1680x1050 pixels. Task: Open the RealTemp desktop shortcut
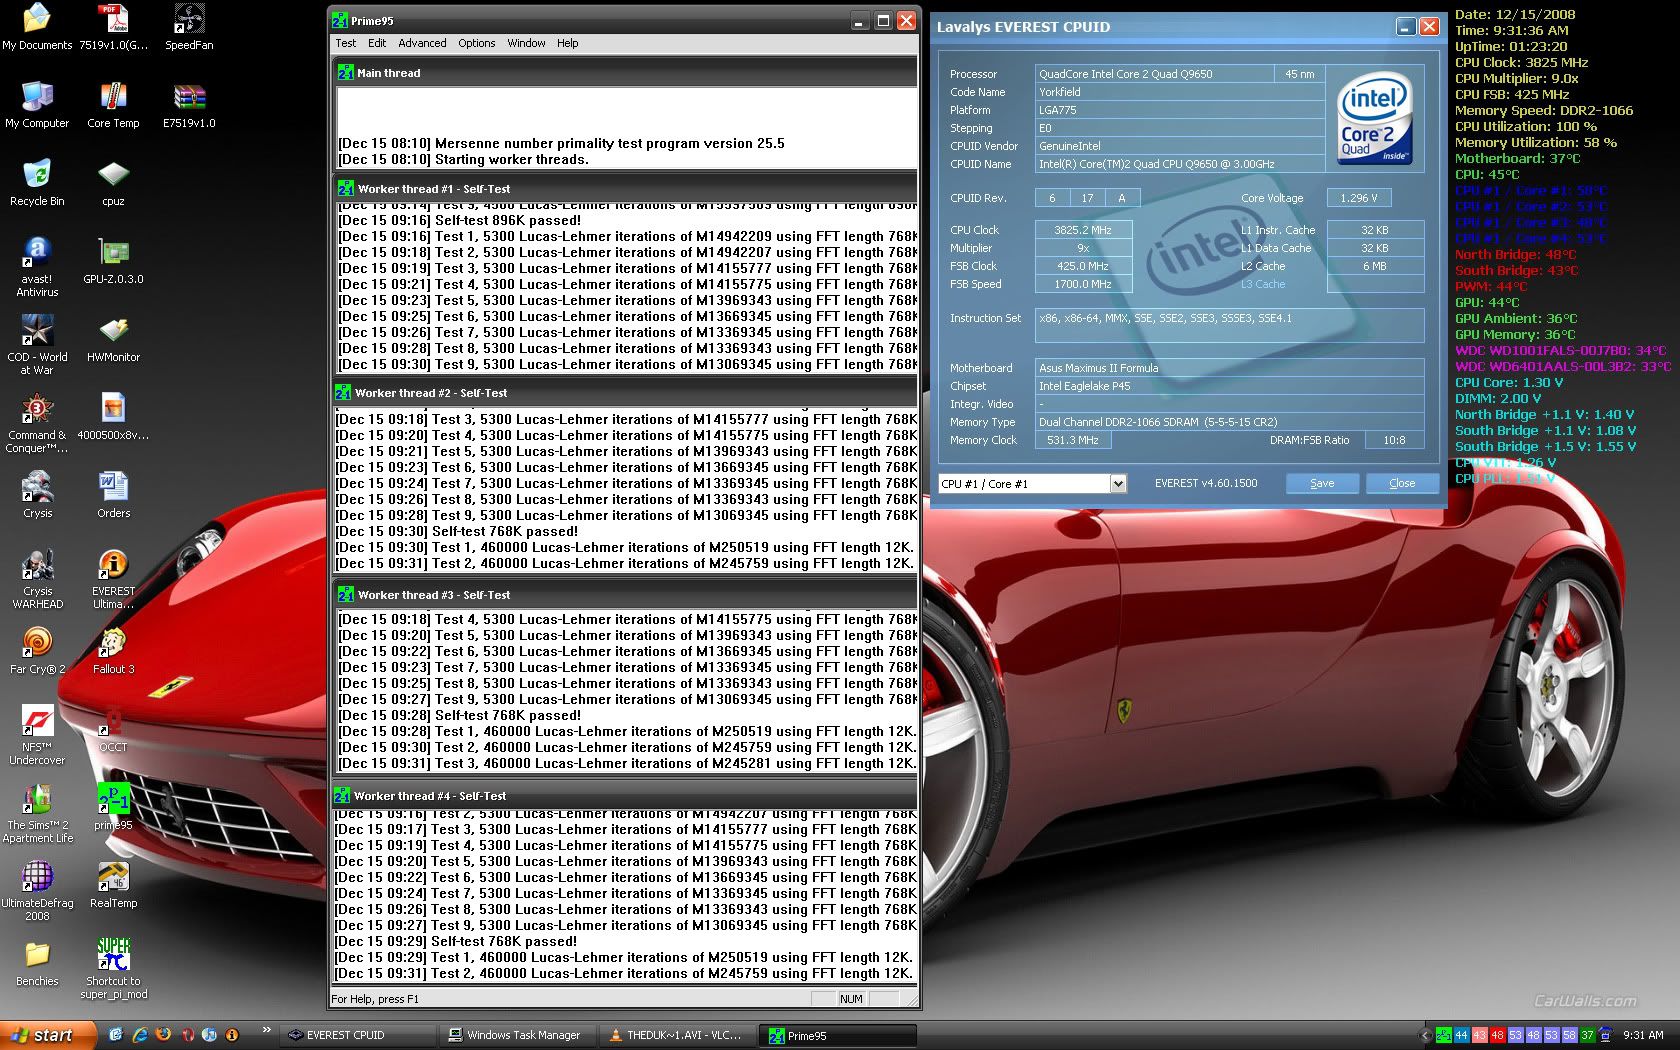(x=113, y=885)
